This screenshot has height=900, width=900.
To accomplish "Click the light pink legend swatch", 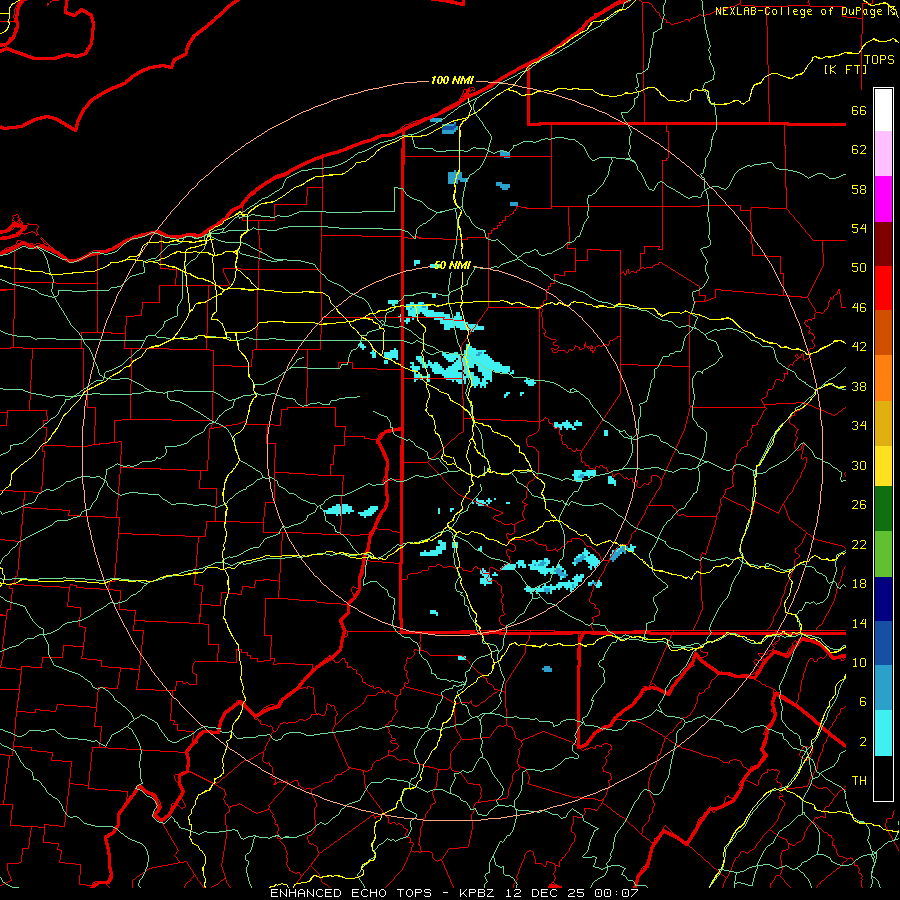I will pos(883,154).
